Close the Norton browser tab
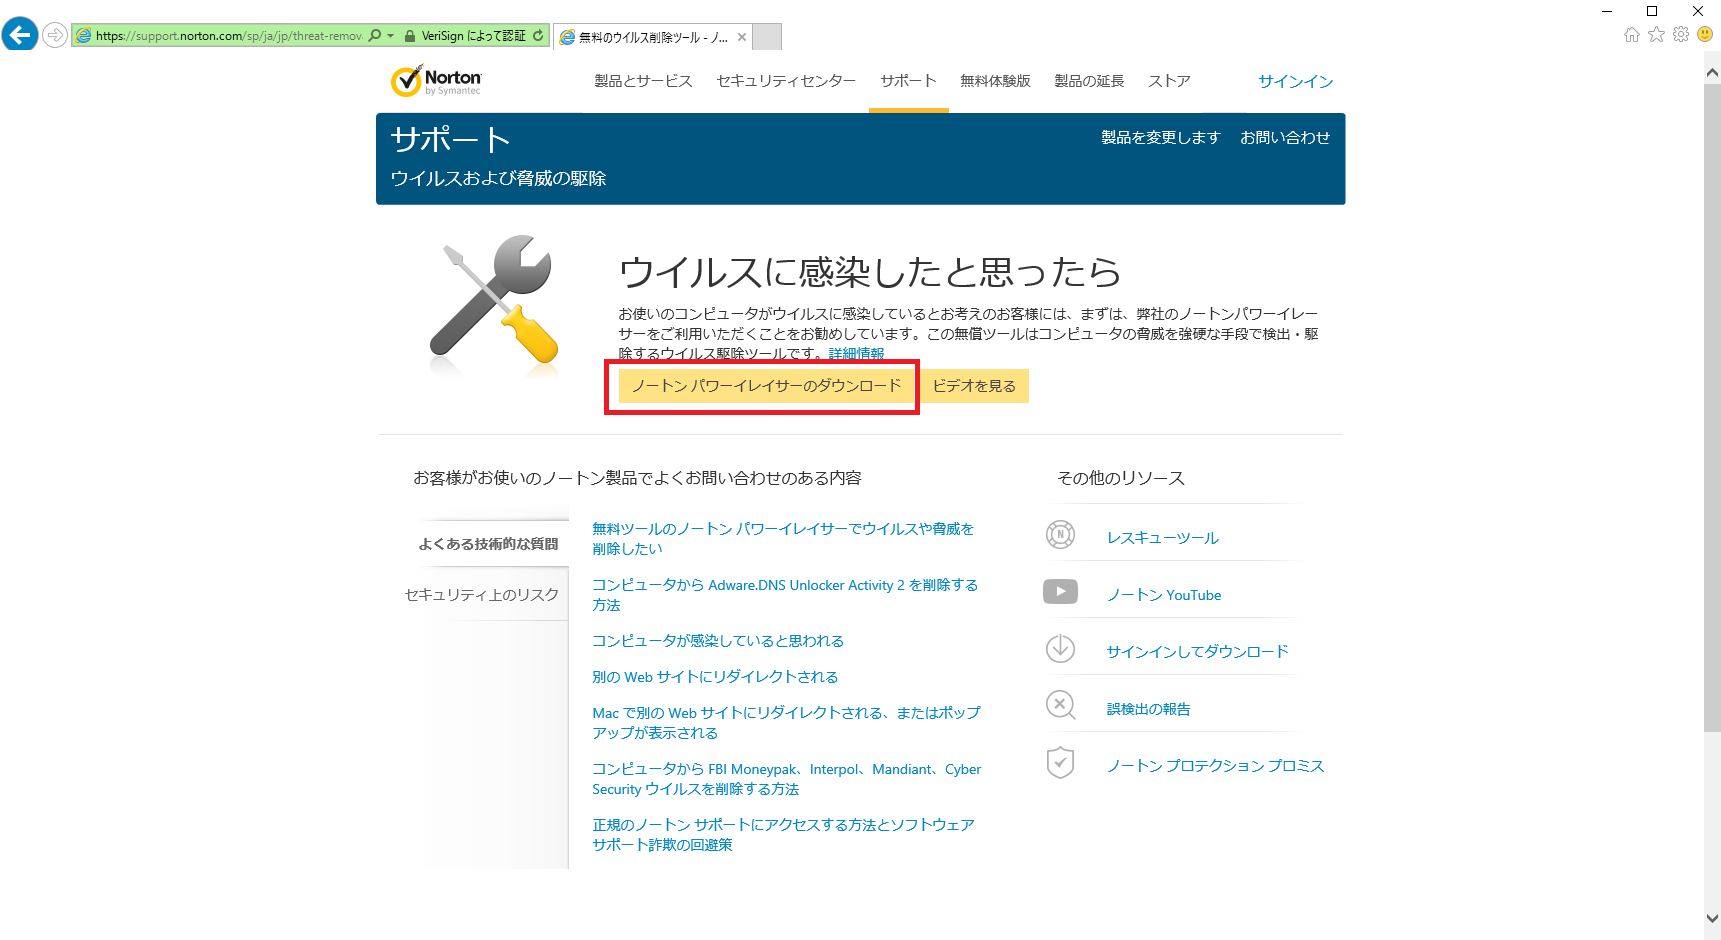Screen dimensions: 1721x940 [x=742, y=37]
